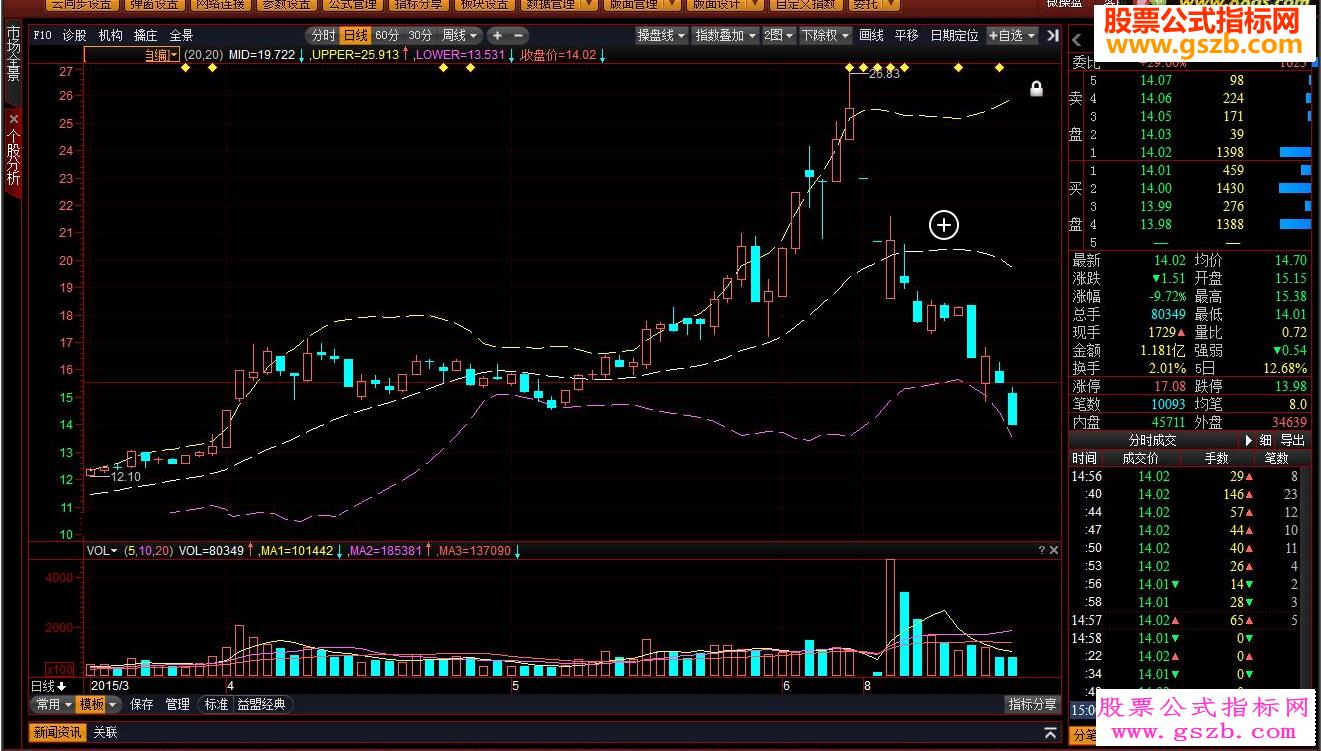Collapse the news panel with the up-arrow icon
Screen dimensions: 1321x751
[1050, 733]
